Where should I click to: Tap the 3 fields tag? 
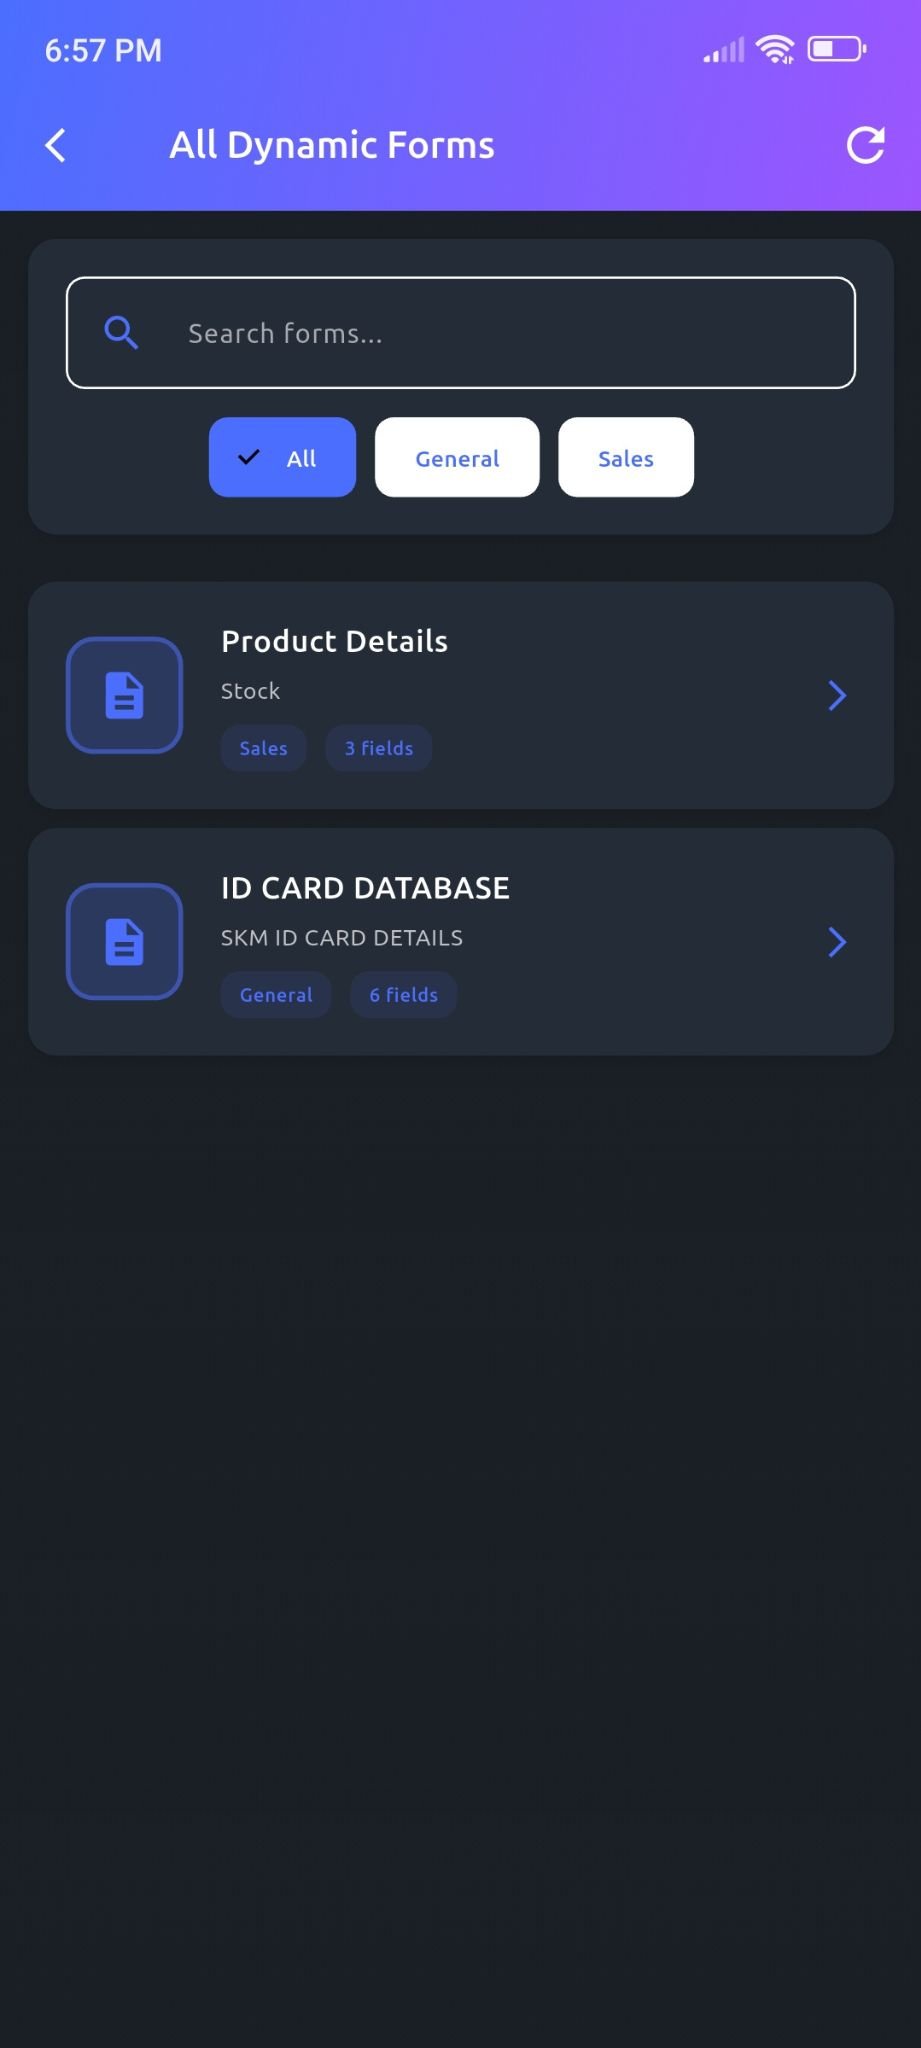click(x=379, y=748)
